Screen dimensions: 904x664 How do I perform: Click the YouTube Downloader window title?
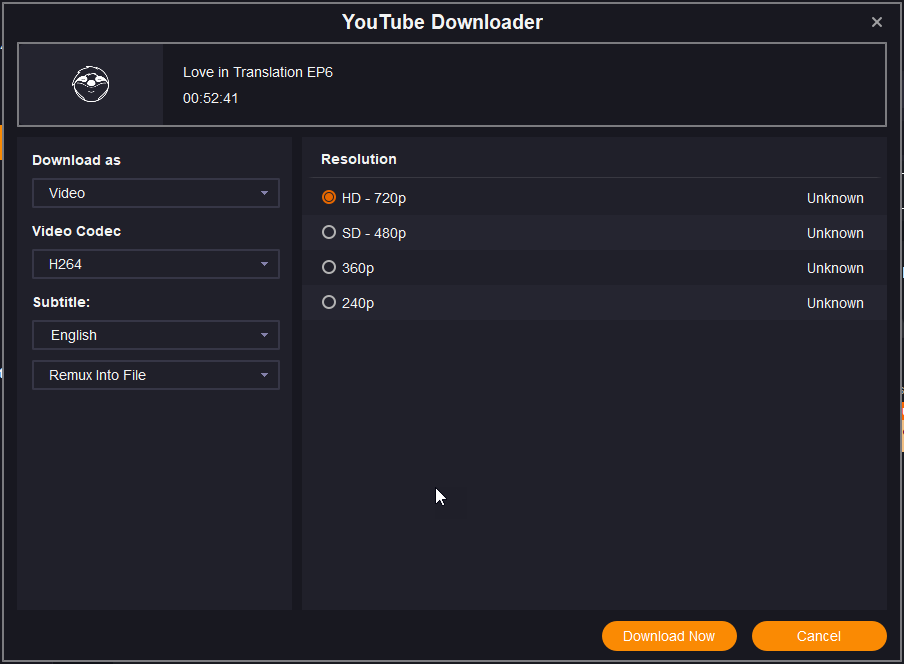pyautogui.click(x=442, y=22)
